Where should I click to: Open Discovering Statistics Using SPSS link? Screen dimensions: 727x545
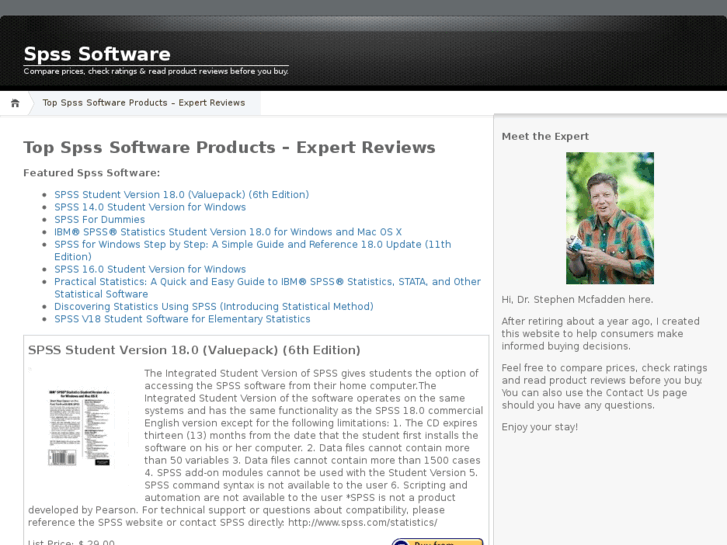(x=214, y=307)
